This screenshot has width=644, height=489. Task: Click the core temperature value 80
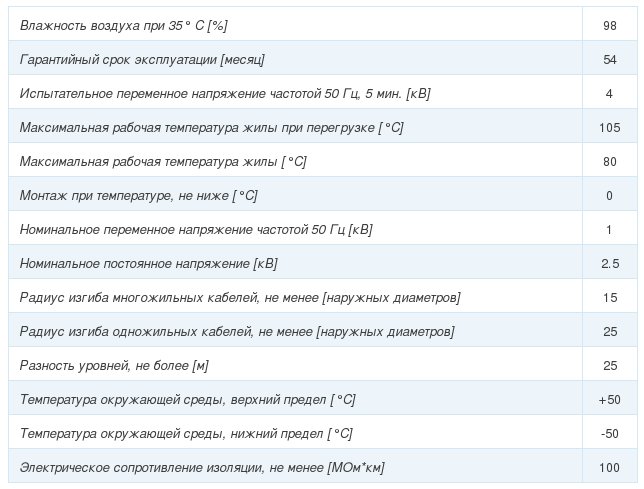(609, 162)
